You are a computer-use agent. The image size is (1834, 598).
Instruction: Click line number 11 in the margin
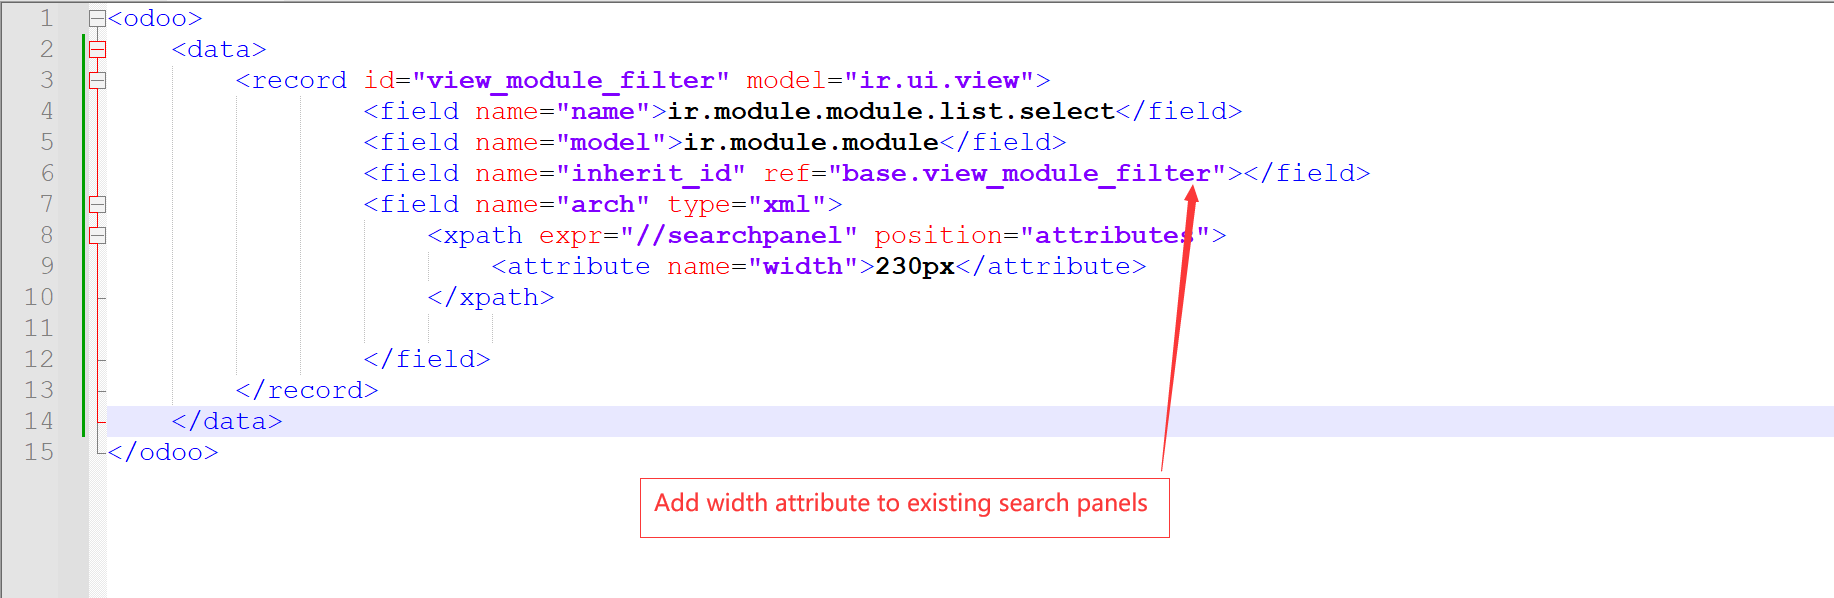pyautogui.click(x=39, y=328)
